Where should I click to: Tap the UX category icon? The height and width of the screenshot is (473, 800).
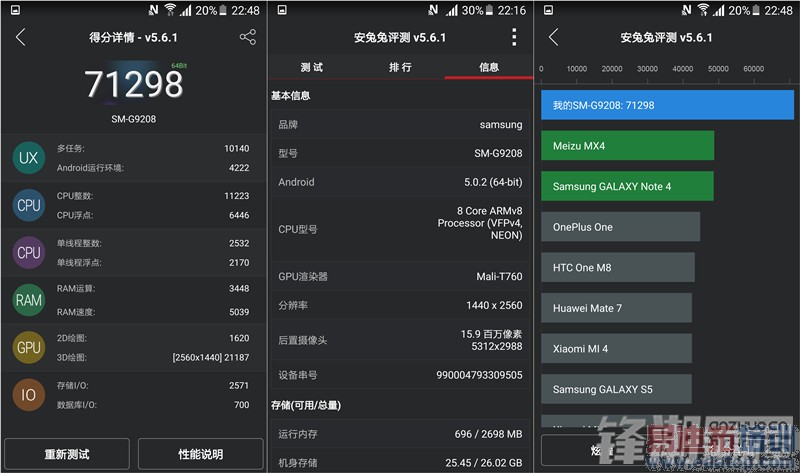point(29,158)
